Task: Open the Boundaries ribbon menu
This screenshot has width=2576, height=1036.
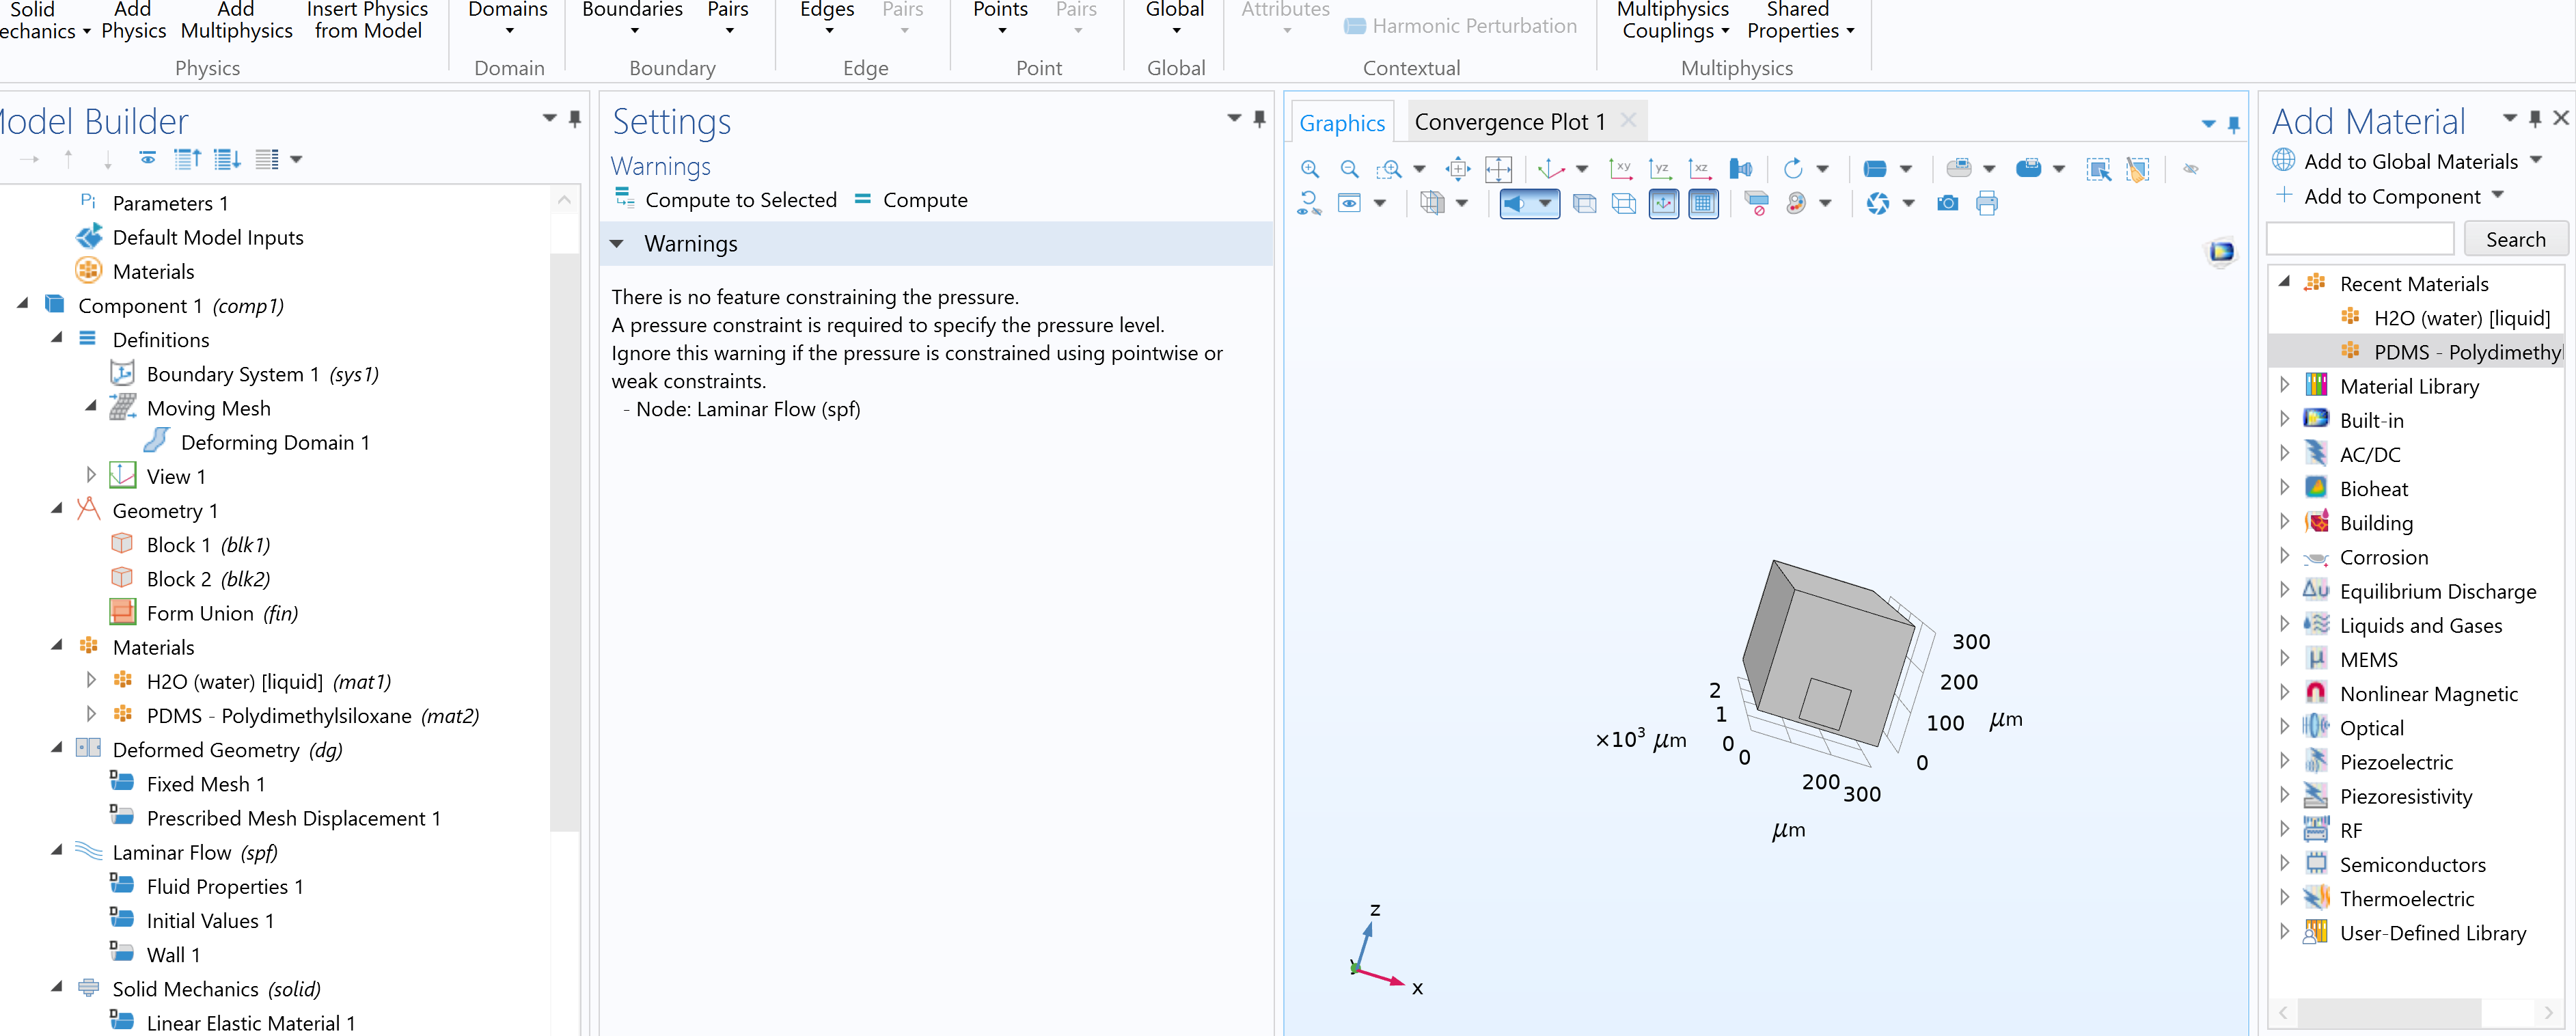Action: [x=632, y=18]
